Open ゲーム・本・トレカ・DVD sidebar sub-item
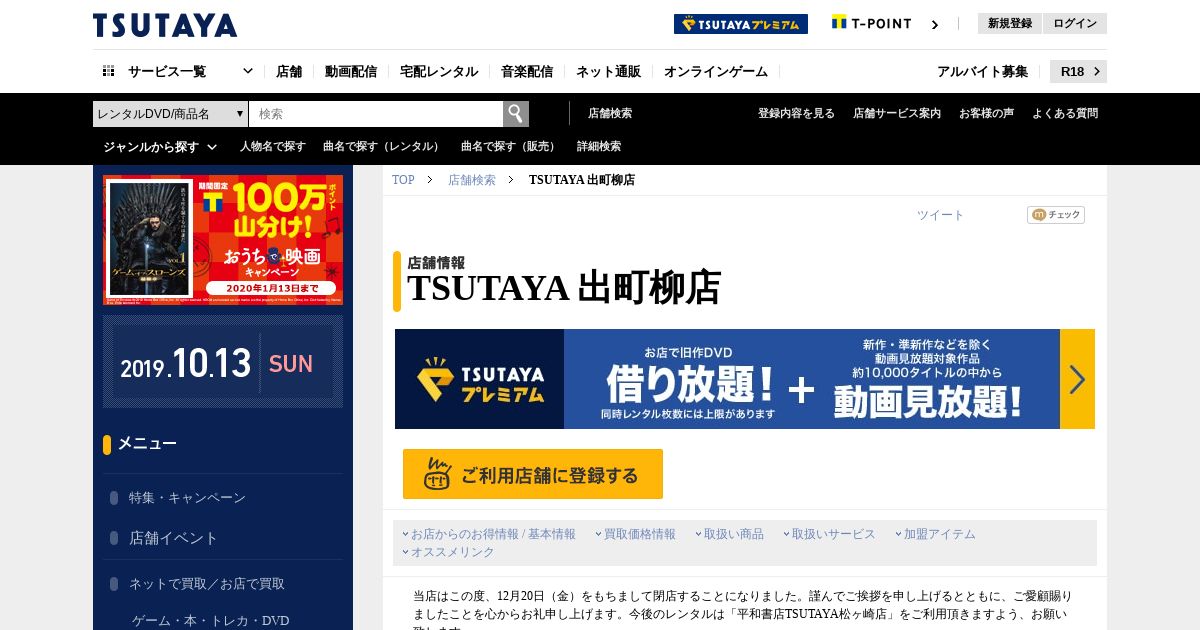This screenshot has height=630, width=1200. click(x=210, y=621)
